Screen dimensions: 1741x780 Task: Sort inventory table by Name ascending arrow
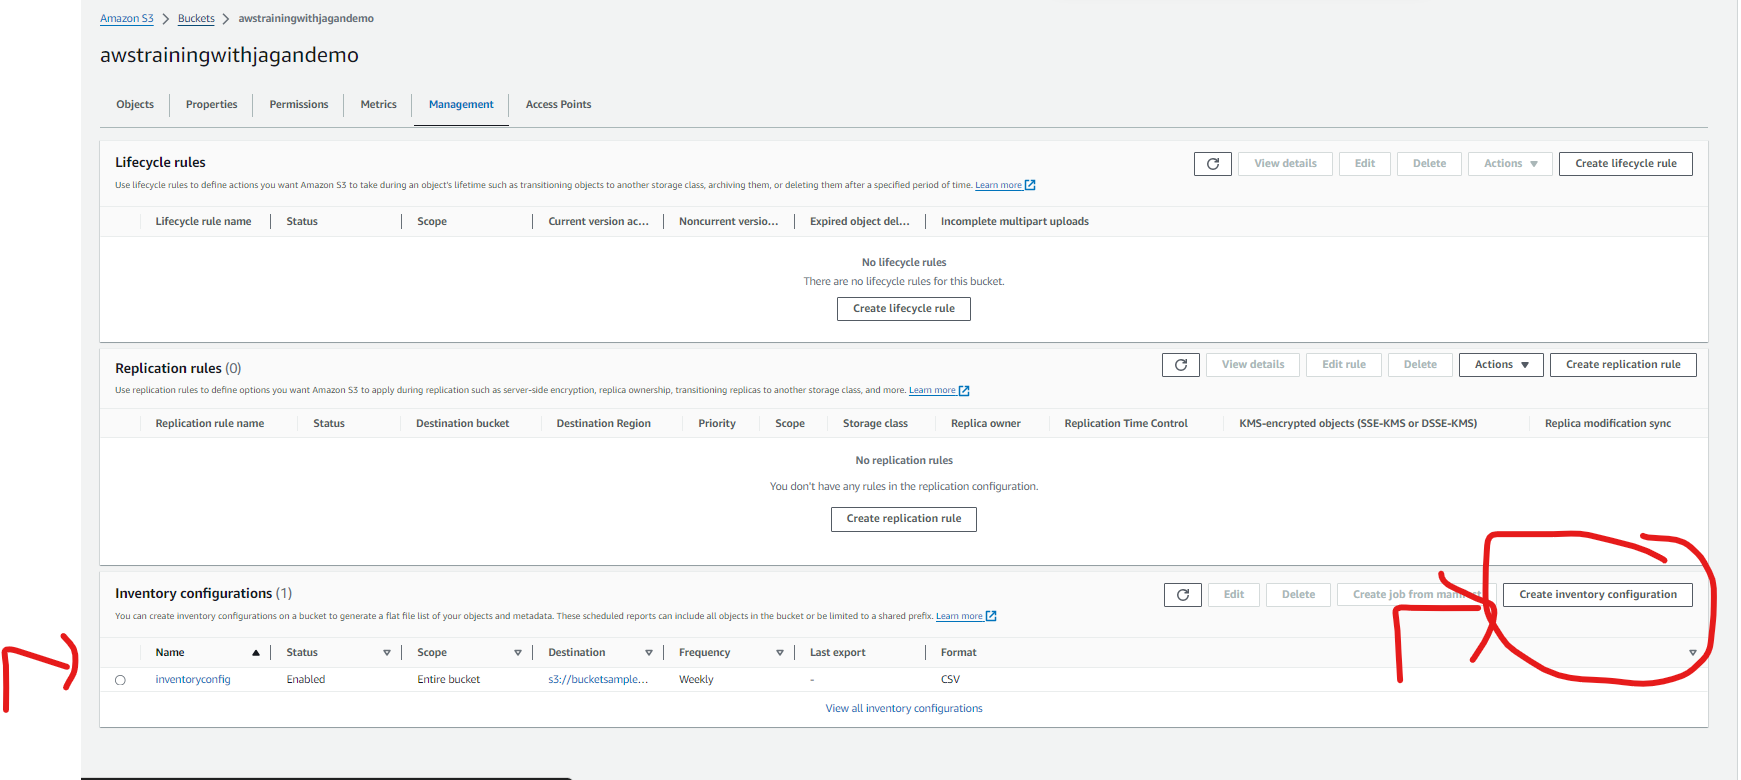tap(256, 653)
